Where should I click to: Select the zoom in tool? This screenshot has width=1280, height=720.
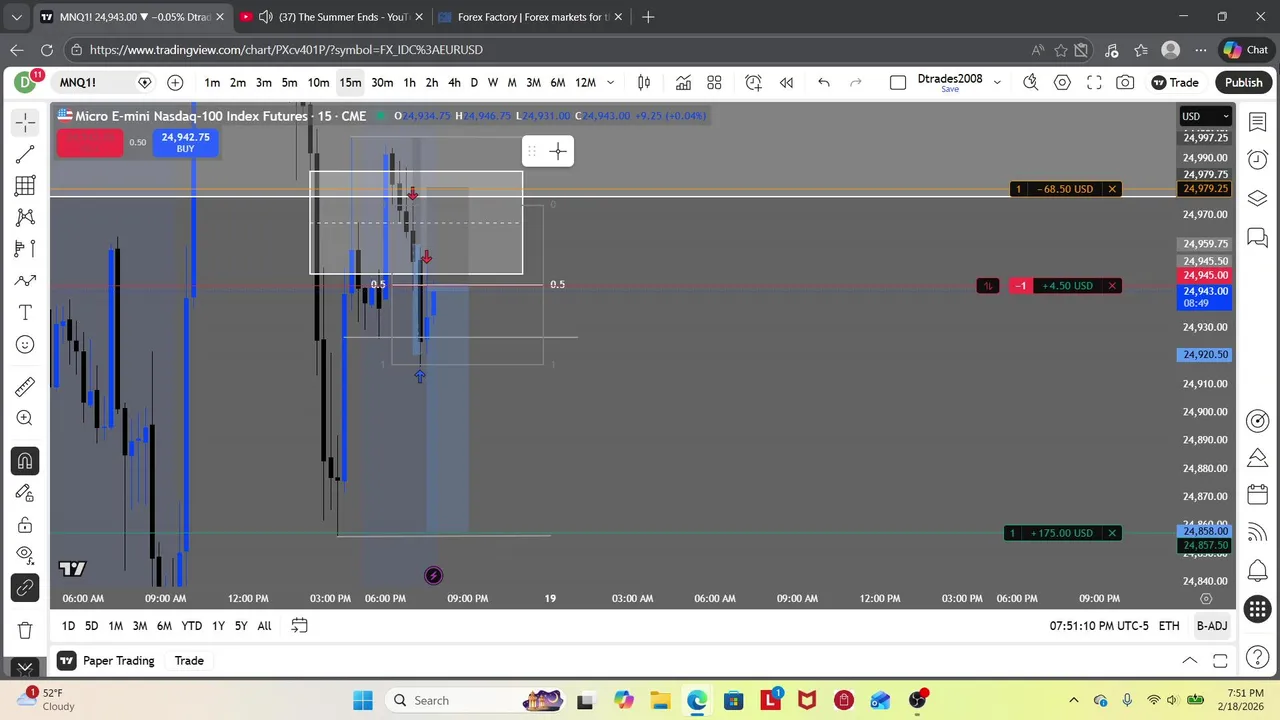[x=25, y=418]
